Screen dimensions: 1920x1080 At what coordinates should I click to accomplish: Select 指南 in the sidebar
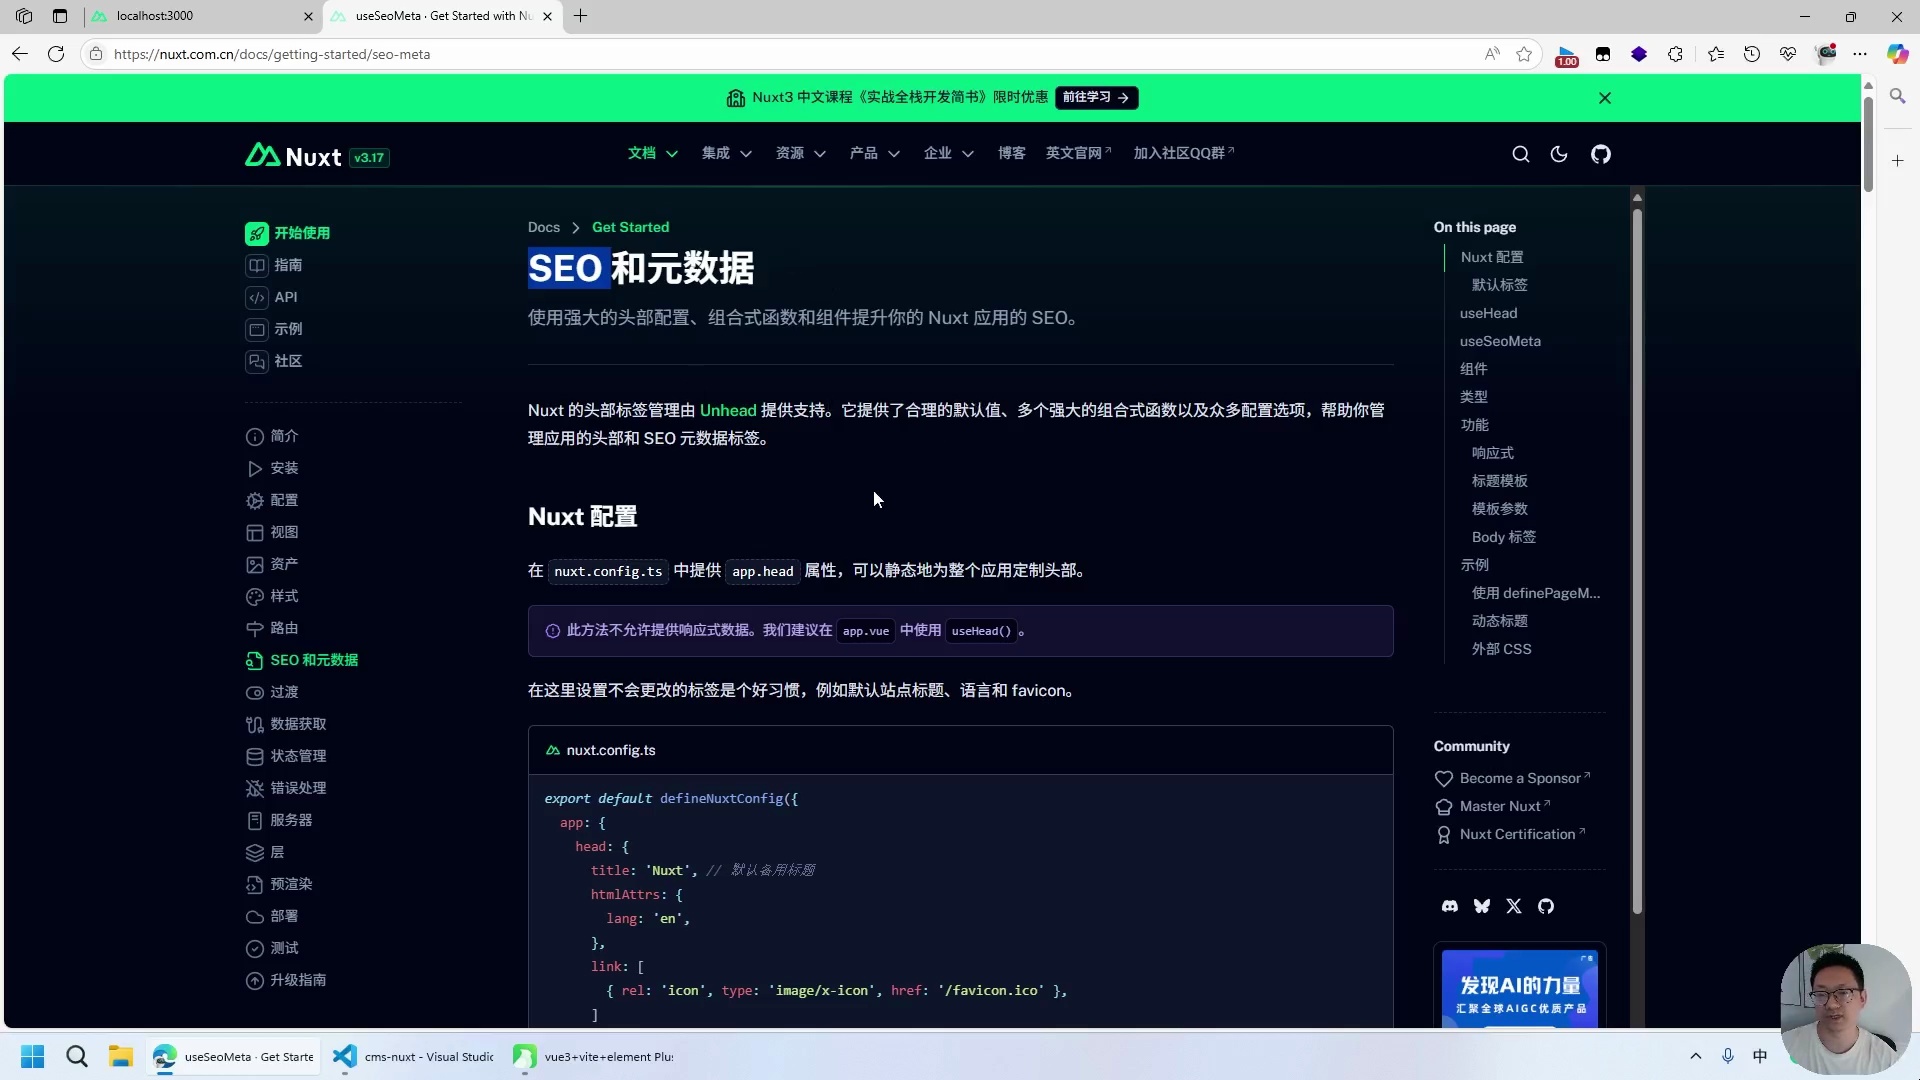point(274,265)
